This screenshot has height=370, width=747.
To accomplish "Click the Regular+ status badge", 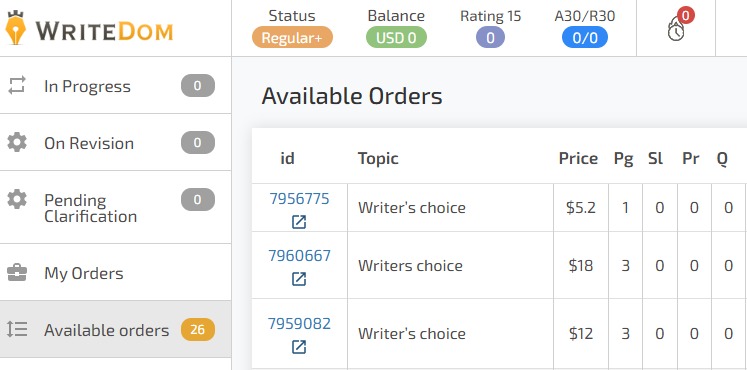I will (293, 38).
